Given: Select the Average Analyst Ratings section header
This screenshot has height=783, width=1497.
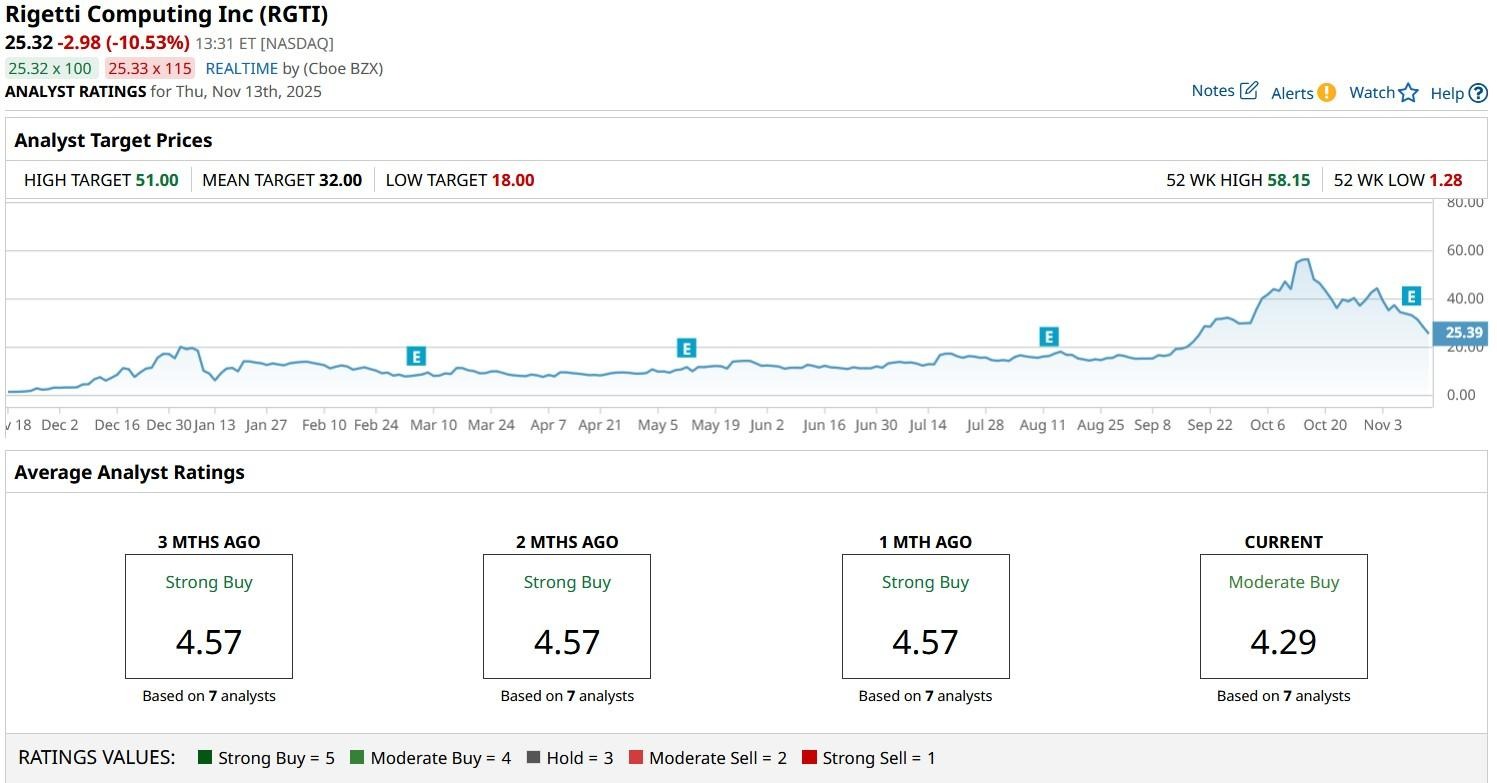Looking at the screenshot, I should point(129,472).
